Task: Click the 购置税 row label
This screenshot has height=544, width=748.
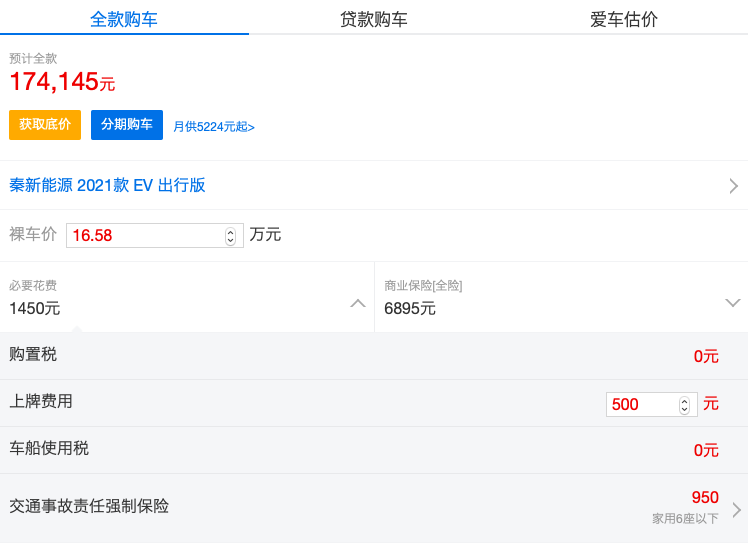Action: point(33,355)
